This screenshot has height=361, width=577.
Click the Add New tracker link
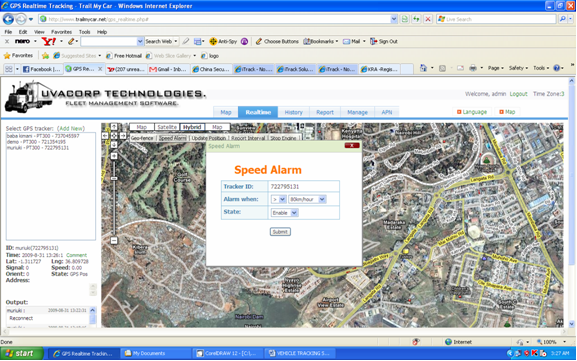(71, 128)
